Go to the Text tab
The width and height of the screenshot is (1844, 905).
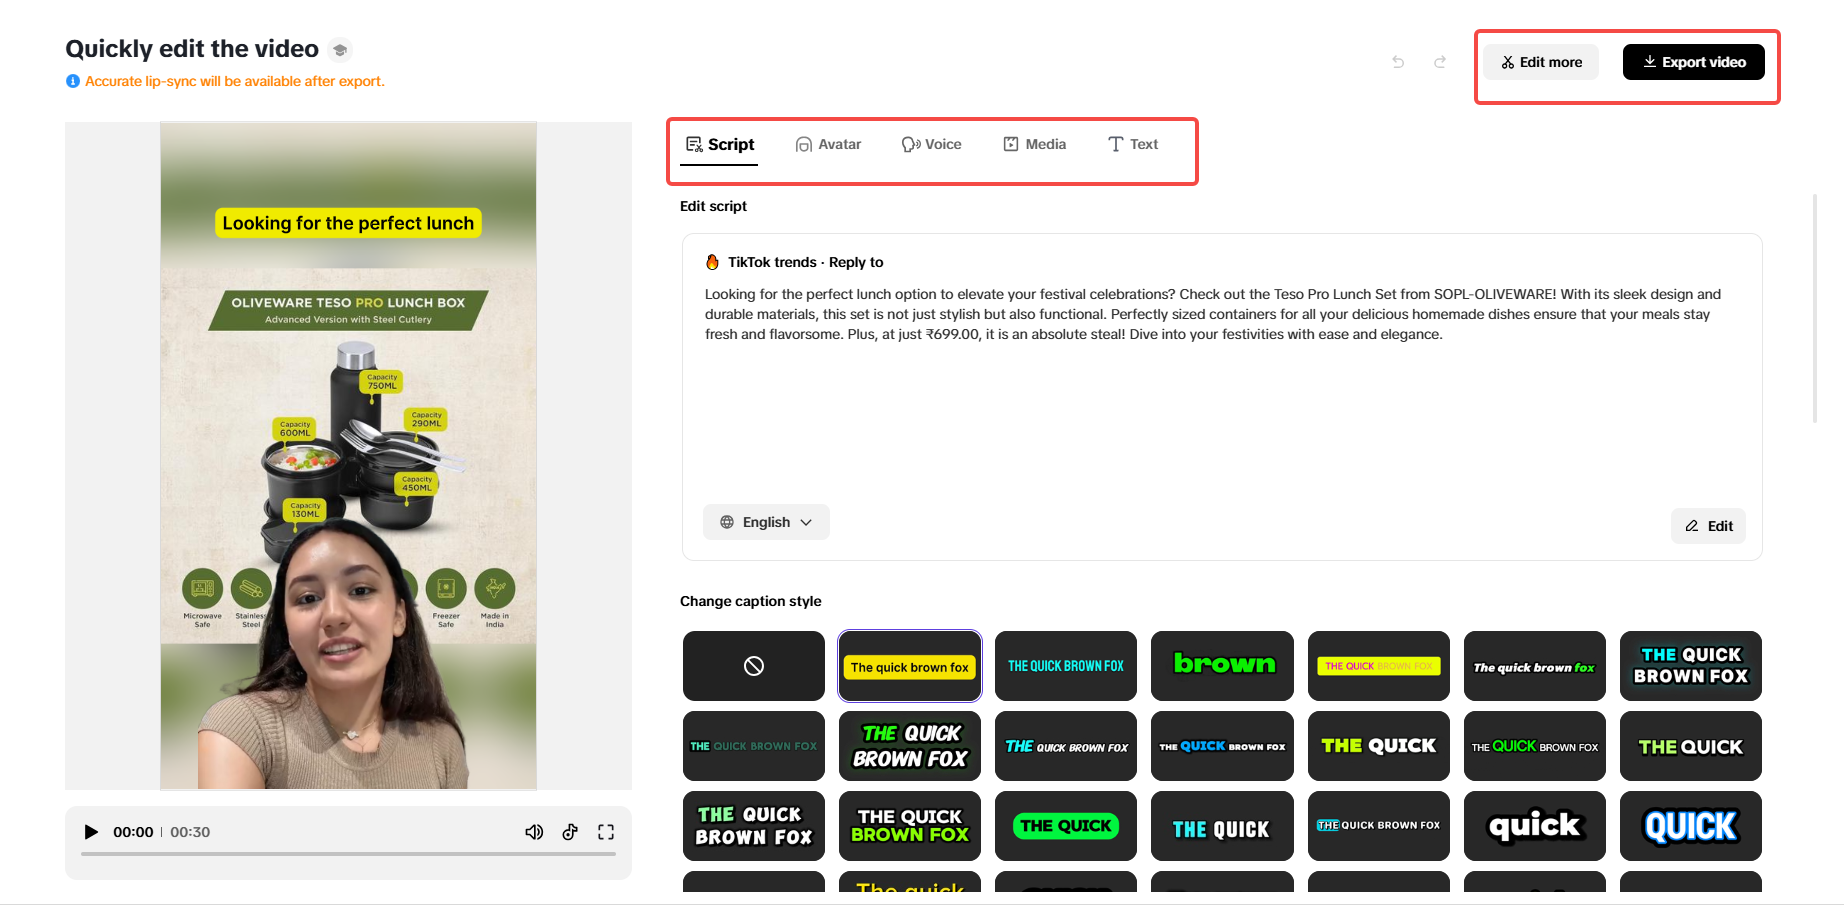click(x=1133, y=145)
